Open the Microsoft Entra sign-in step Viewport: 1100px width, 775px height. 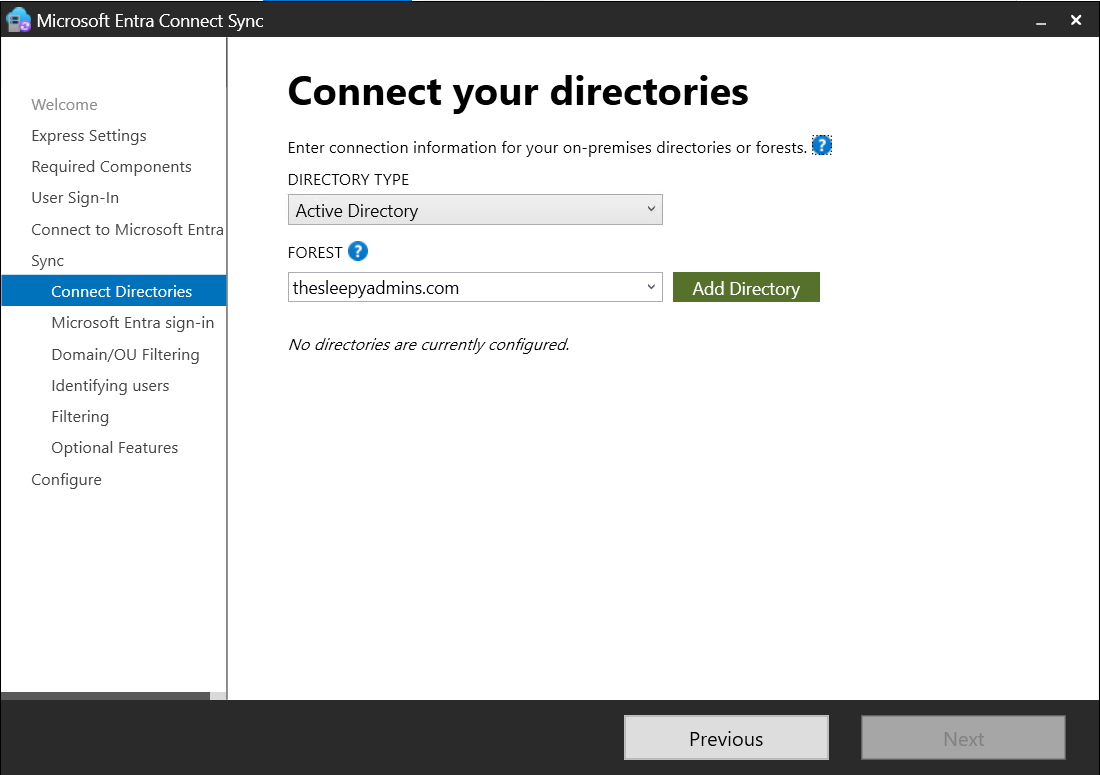(x=132, y=322)
